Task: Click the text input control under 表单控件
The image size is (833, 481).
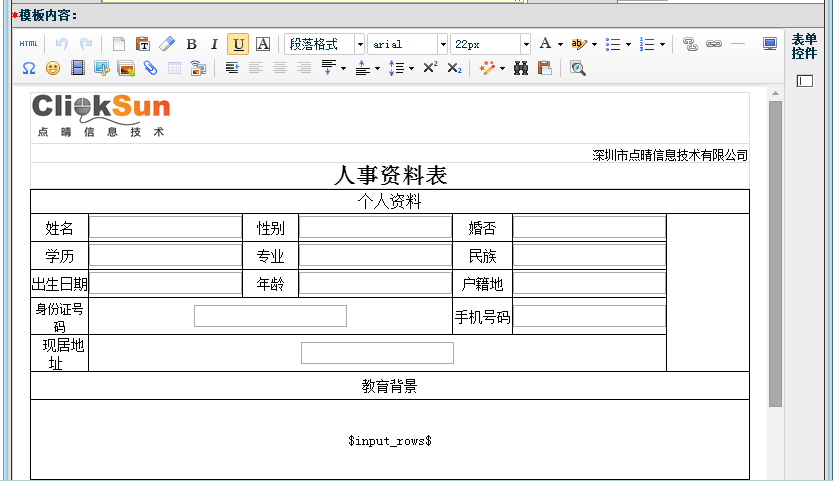Action: [805, 81]
